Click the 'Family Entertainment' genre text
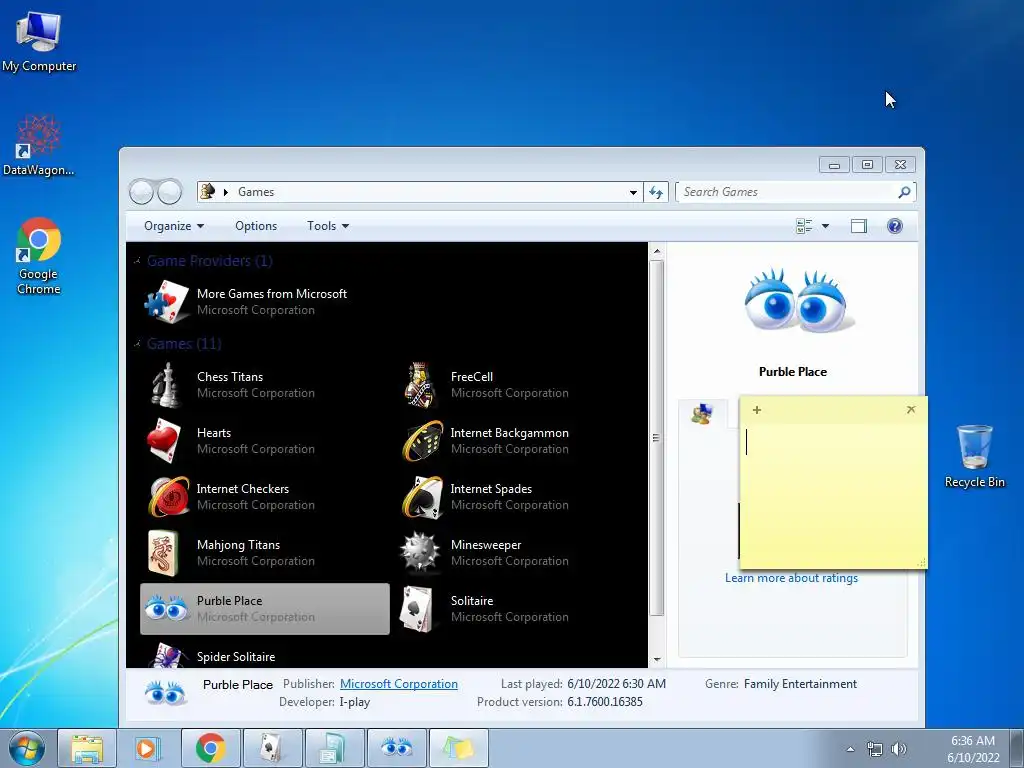This screenshot has height=768, width=1024. [x=800, y=684]
